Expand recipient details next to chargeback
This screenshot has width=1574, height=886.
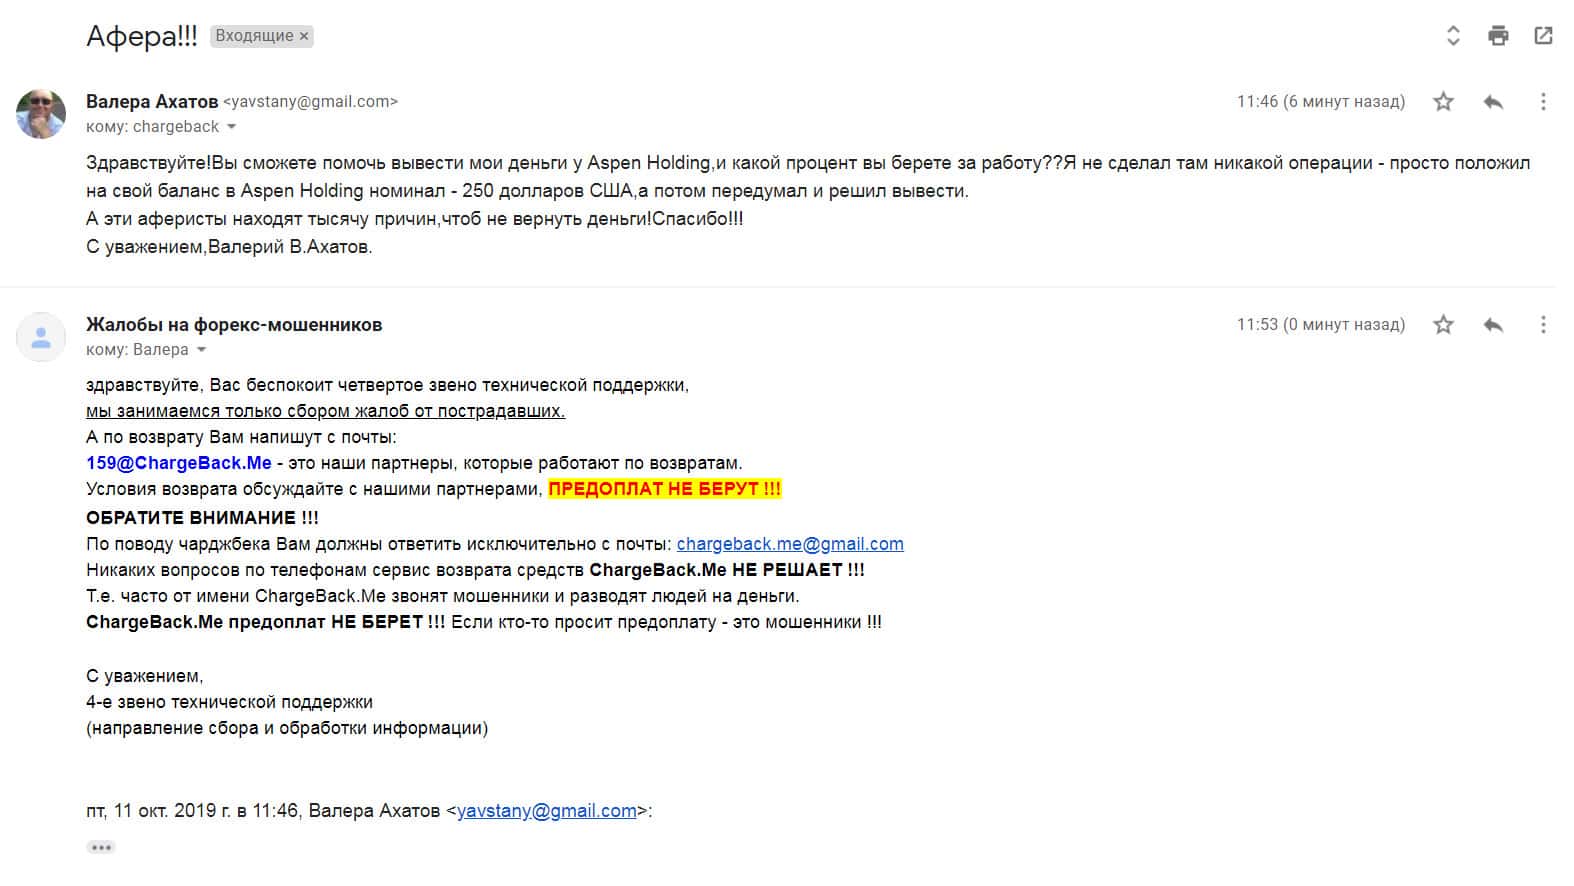[232, 127]
